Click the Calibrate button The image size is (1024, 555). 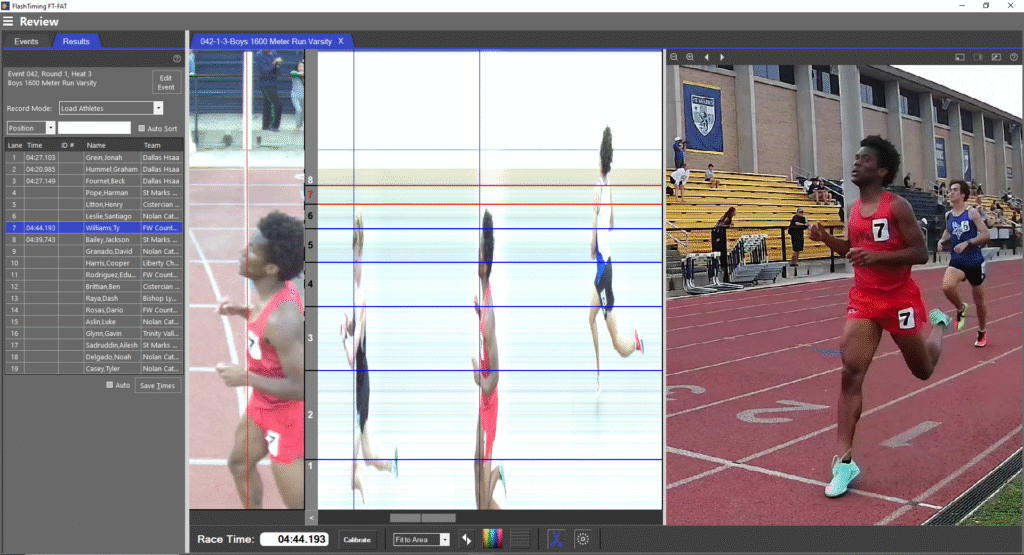(357, 539)
